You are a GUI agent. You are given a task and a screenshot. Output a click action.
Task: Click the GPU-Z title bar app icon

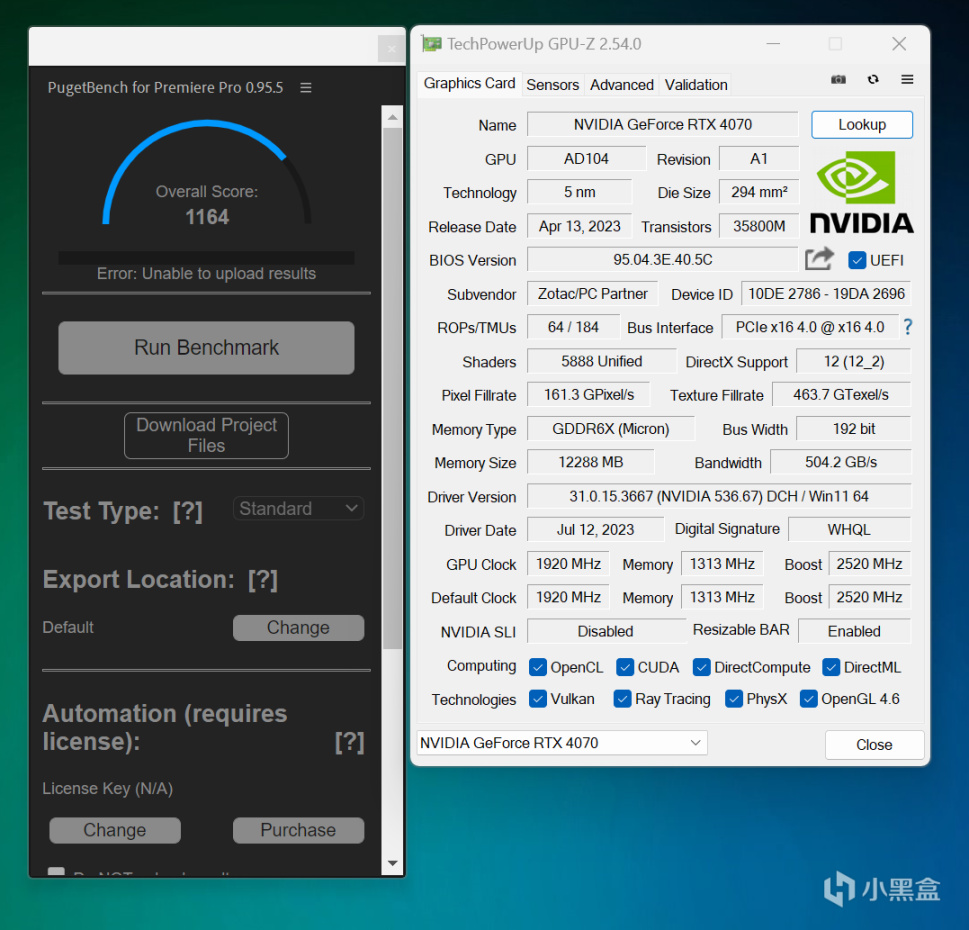[x=431, y=44]
